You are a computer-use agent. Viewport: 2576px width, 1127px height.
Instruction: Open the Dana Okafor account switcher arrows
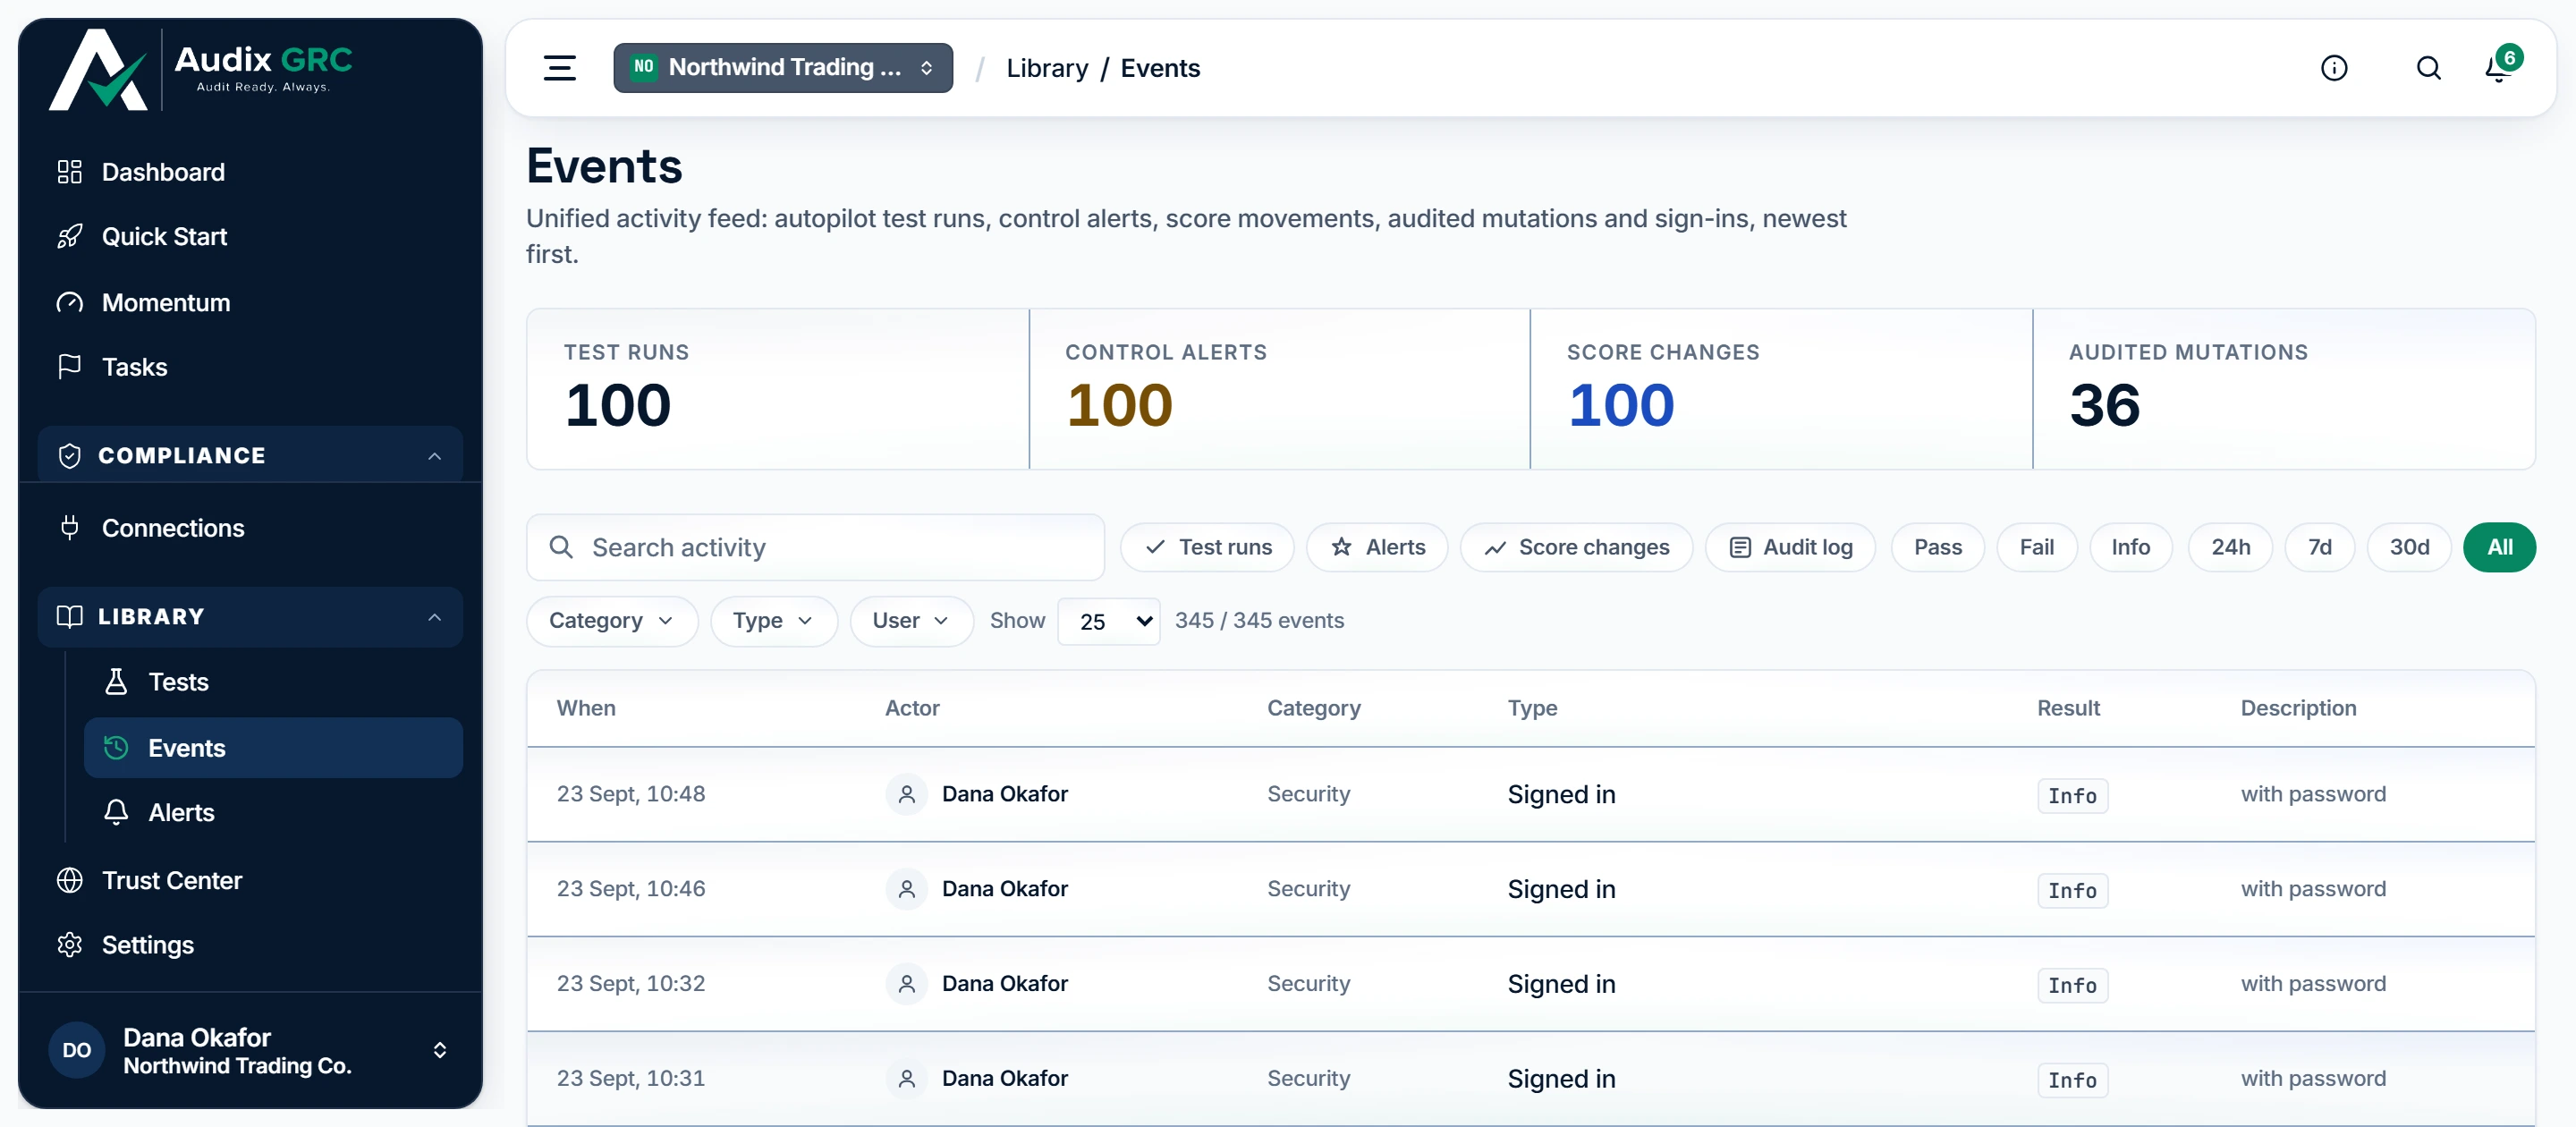click(439, 1050)
